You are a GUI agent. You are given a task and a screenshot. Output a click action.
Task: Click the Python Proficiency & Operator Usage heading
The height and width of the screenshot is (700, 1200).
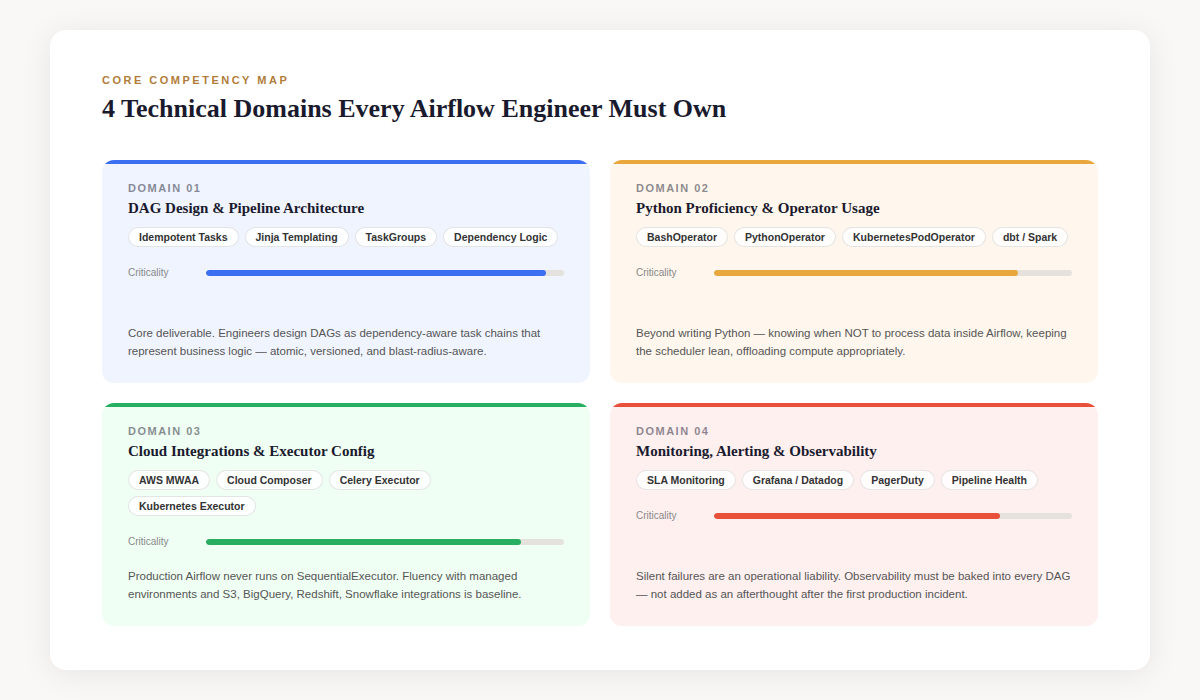tap(758, 208)
